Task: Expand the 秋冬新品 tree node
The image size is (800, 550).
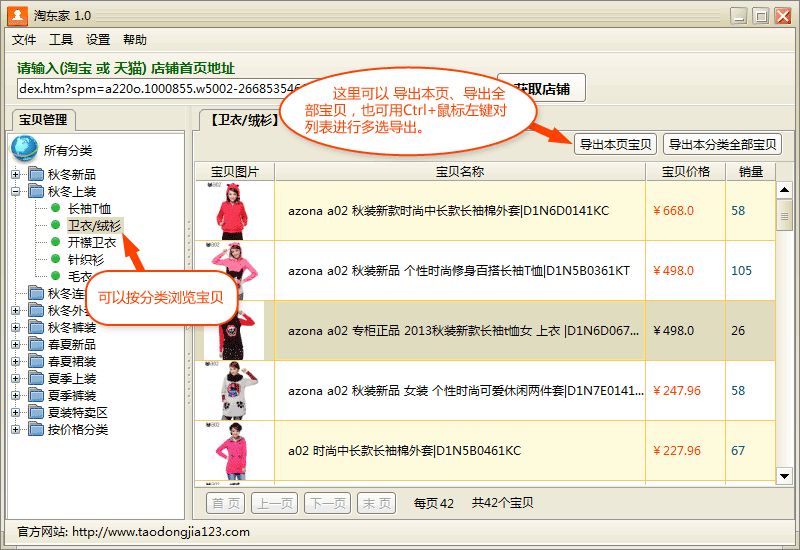Action: (16, 174)
